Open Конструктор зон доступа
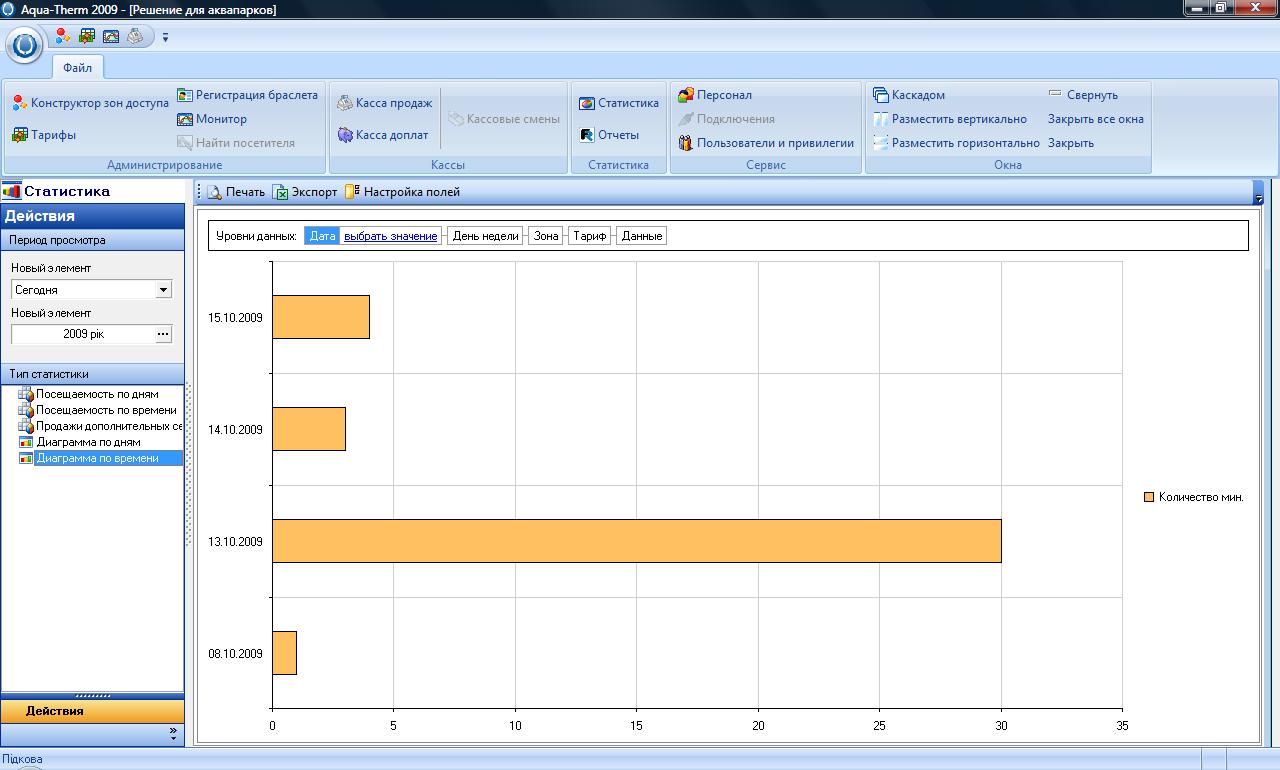 pyautogui.click(x=91, y=103)
